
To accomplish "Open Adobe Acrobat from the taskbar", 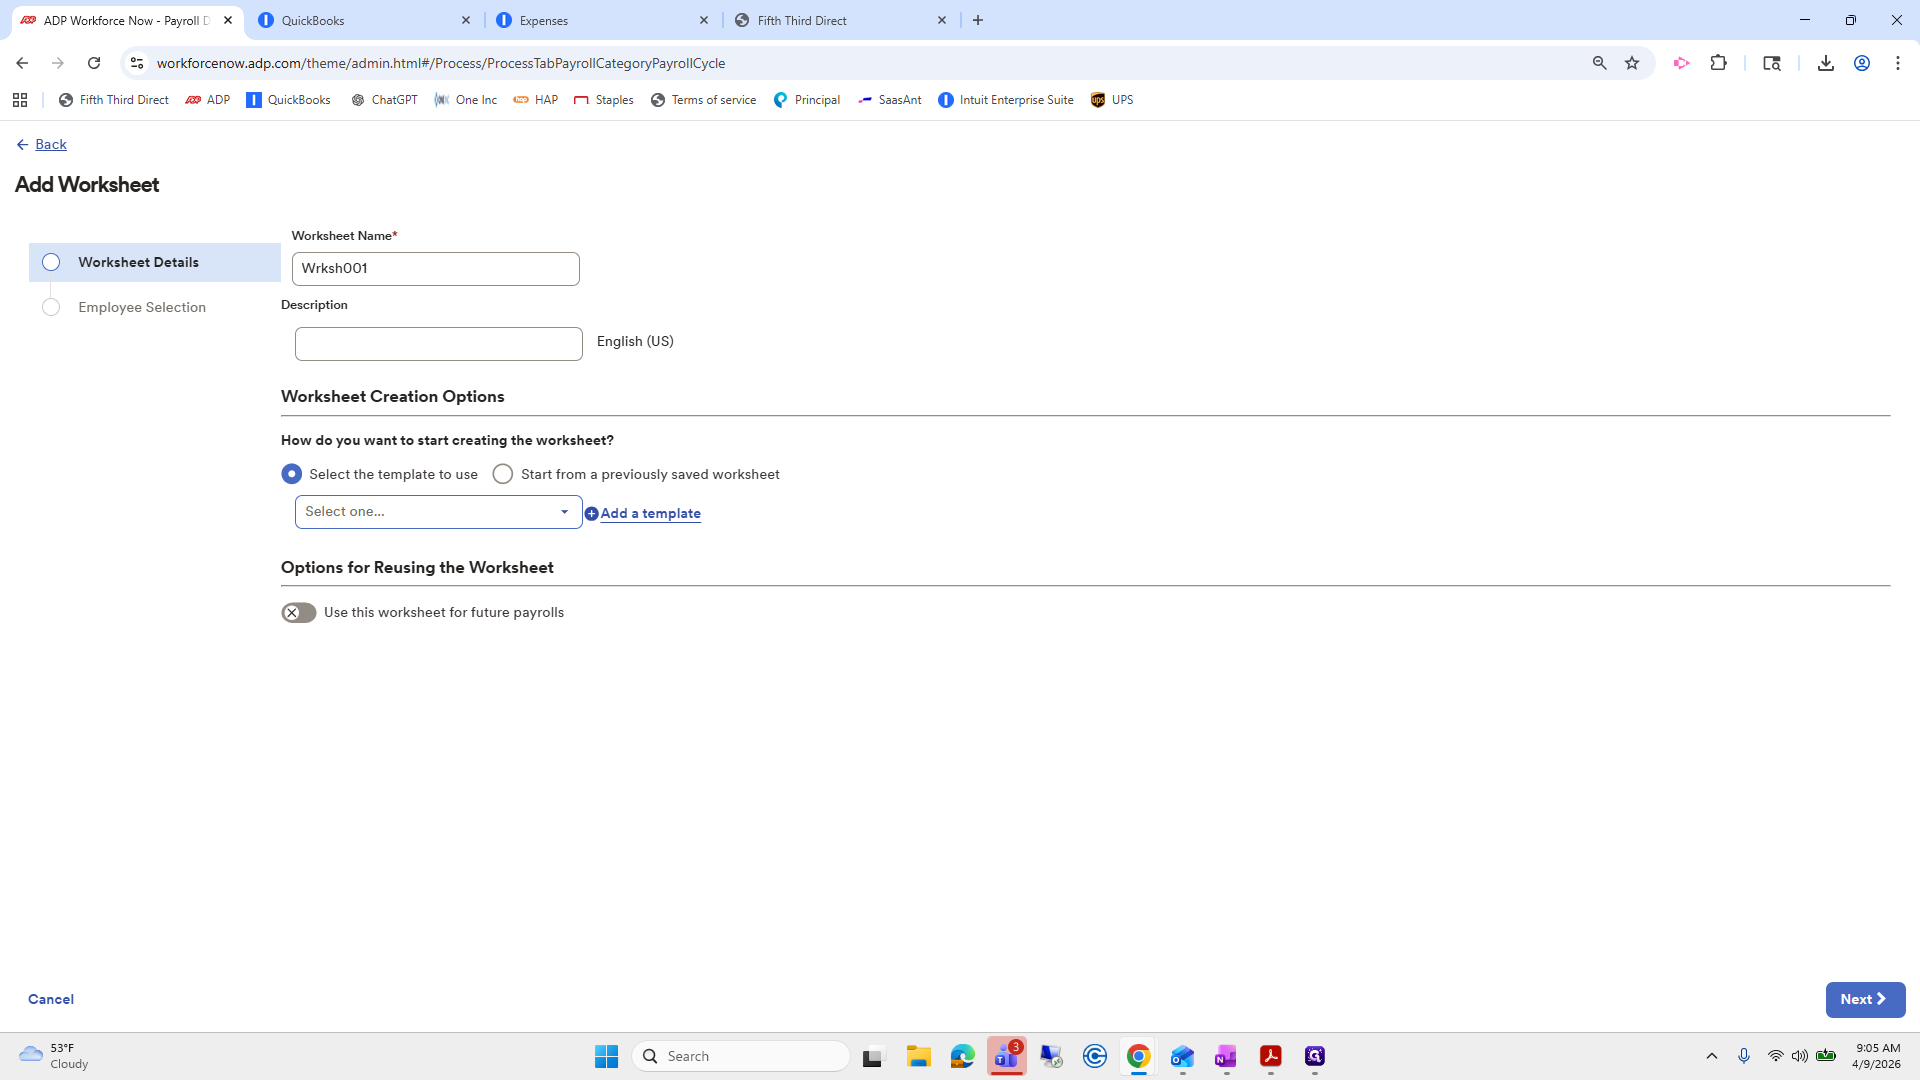I will pos(1270,1056).
